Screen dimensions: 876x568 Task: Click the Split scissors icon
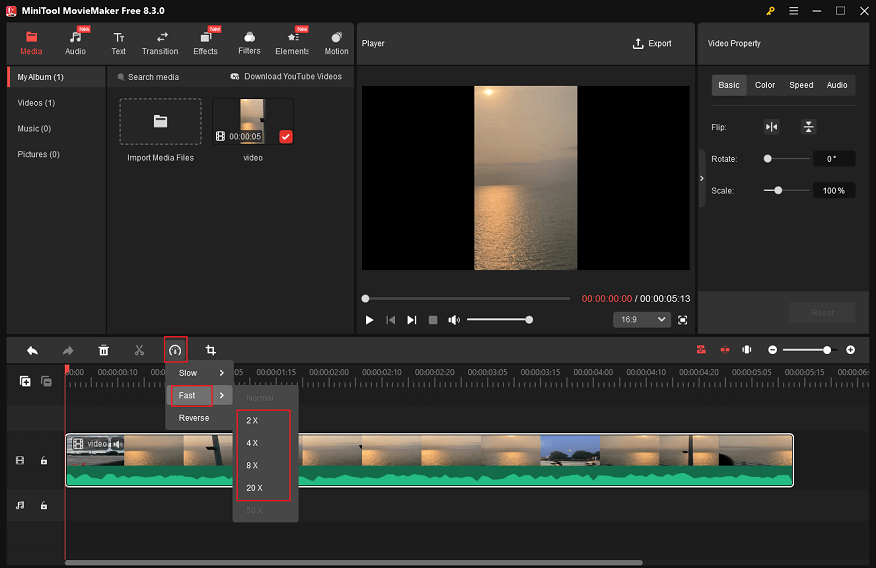coord(139,350)
